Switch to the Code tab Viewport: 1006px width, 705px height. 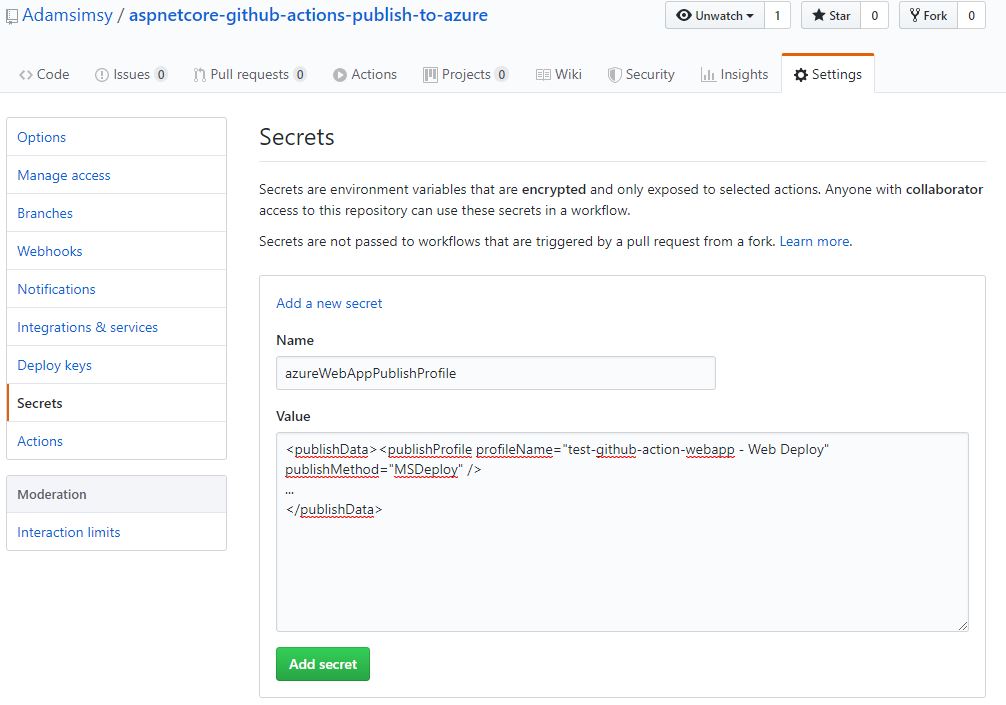[x=44, y=73]
